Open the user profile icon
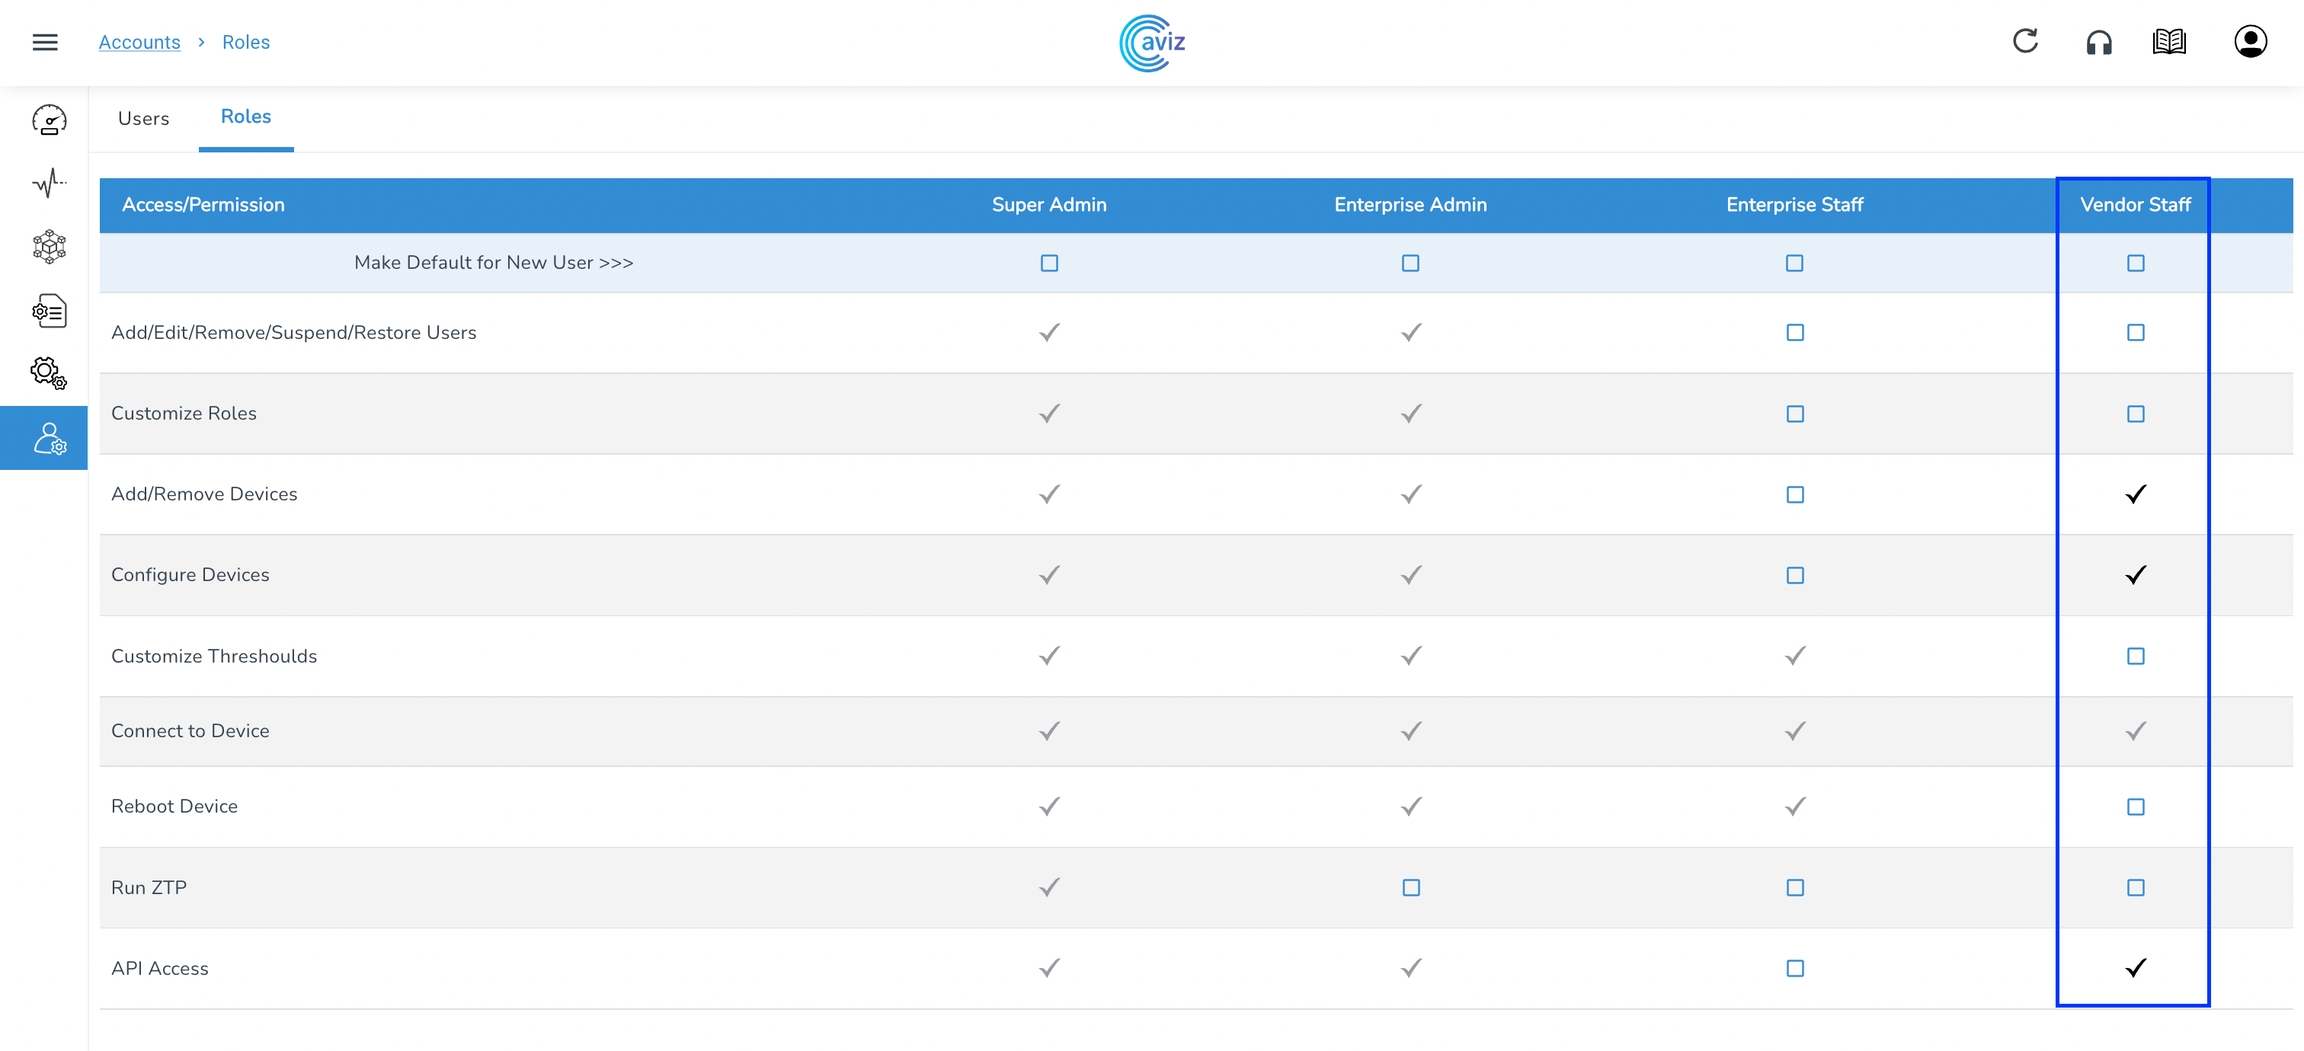Viewport: 2304px width, 1051px height. coord(2250,42)
